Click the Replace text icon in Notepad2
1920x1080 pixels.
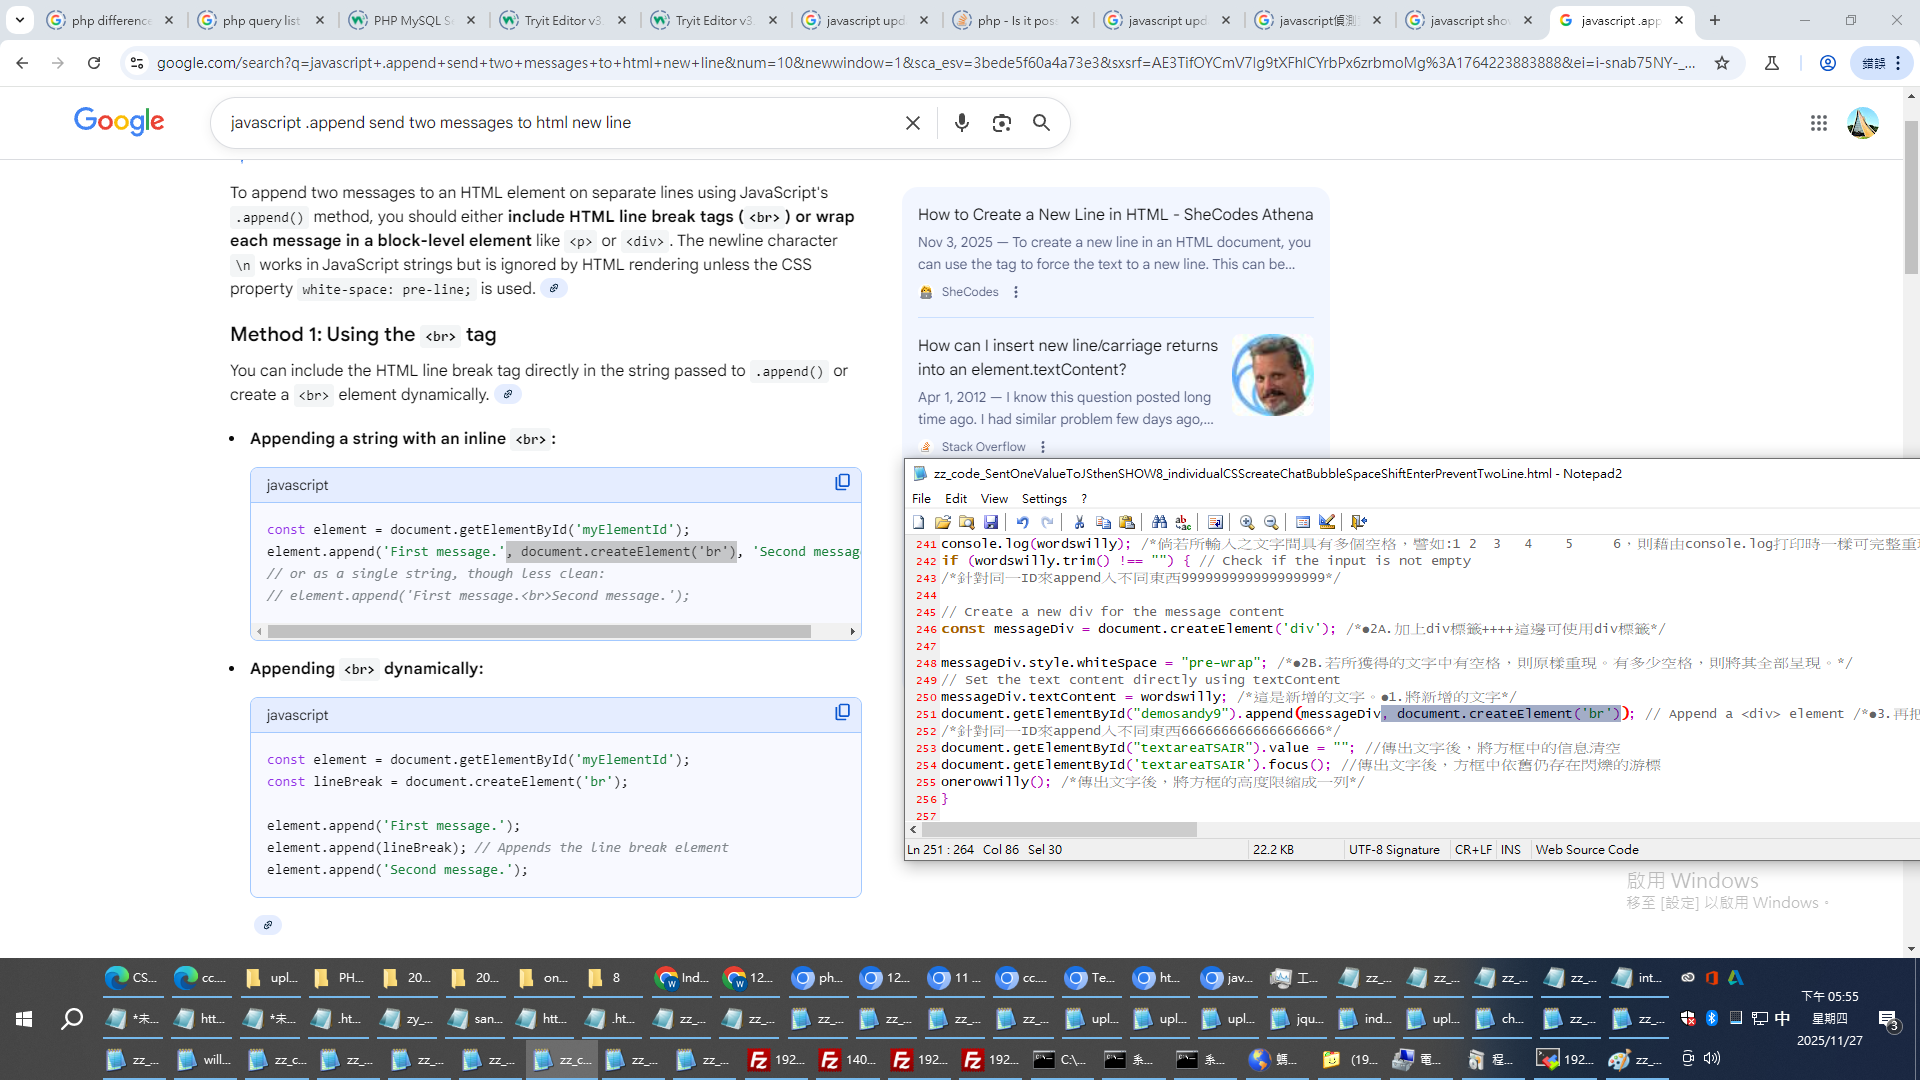[x=1183, y=522]
